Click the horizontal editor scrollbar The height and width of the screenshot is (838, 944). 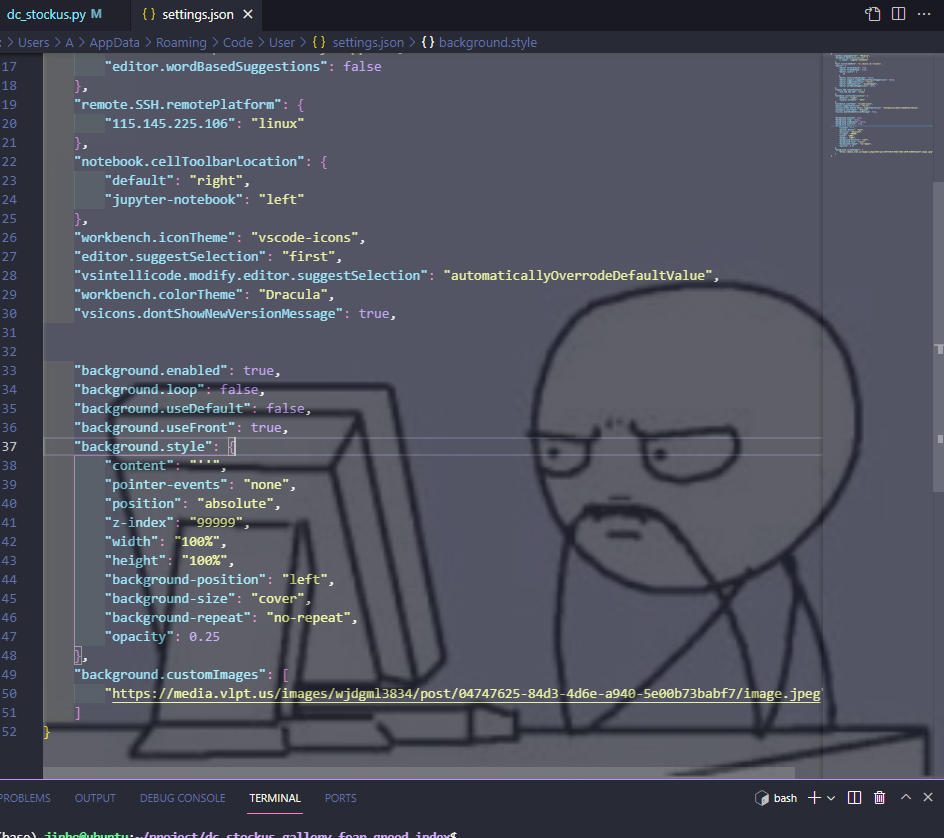pos(419,773)
